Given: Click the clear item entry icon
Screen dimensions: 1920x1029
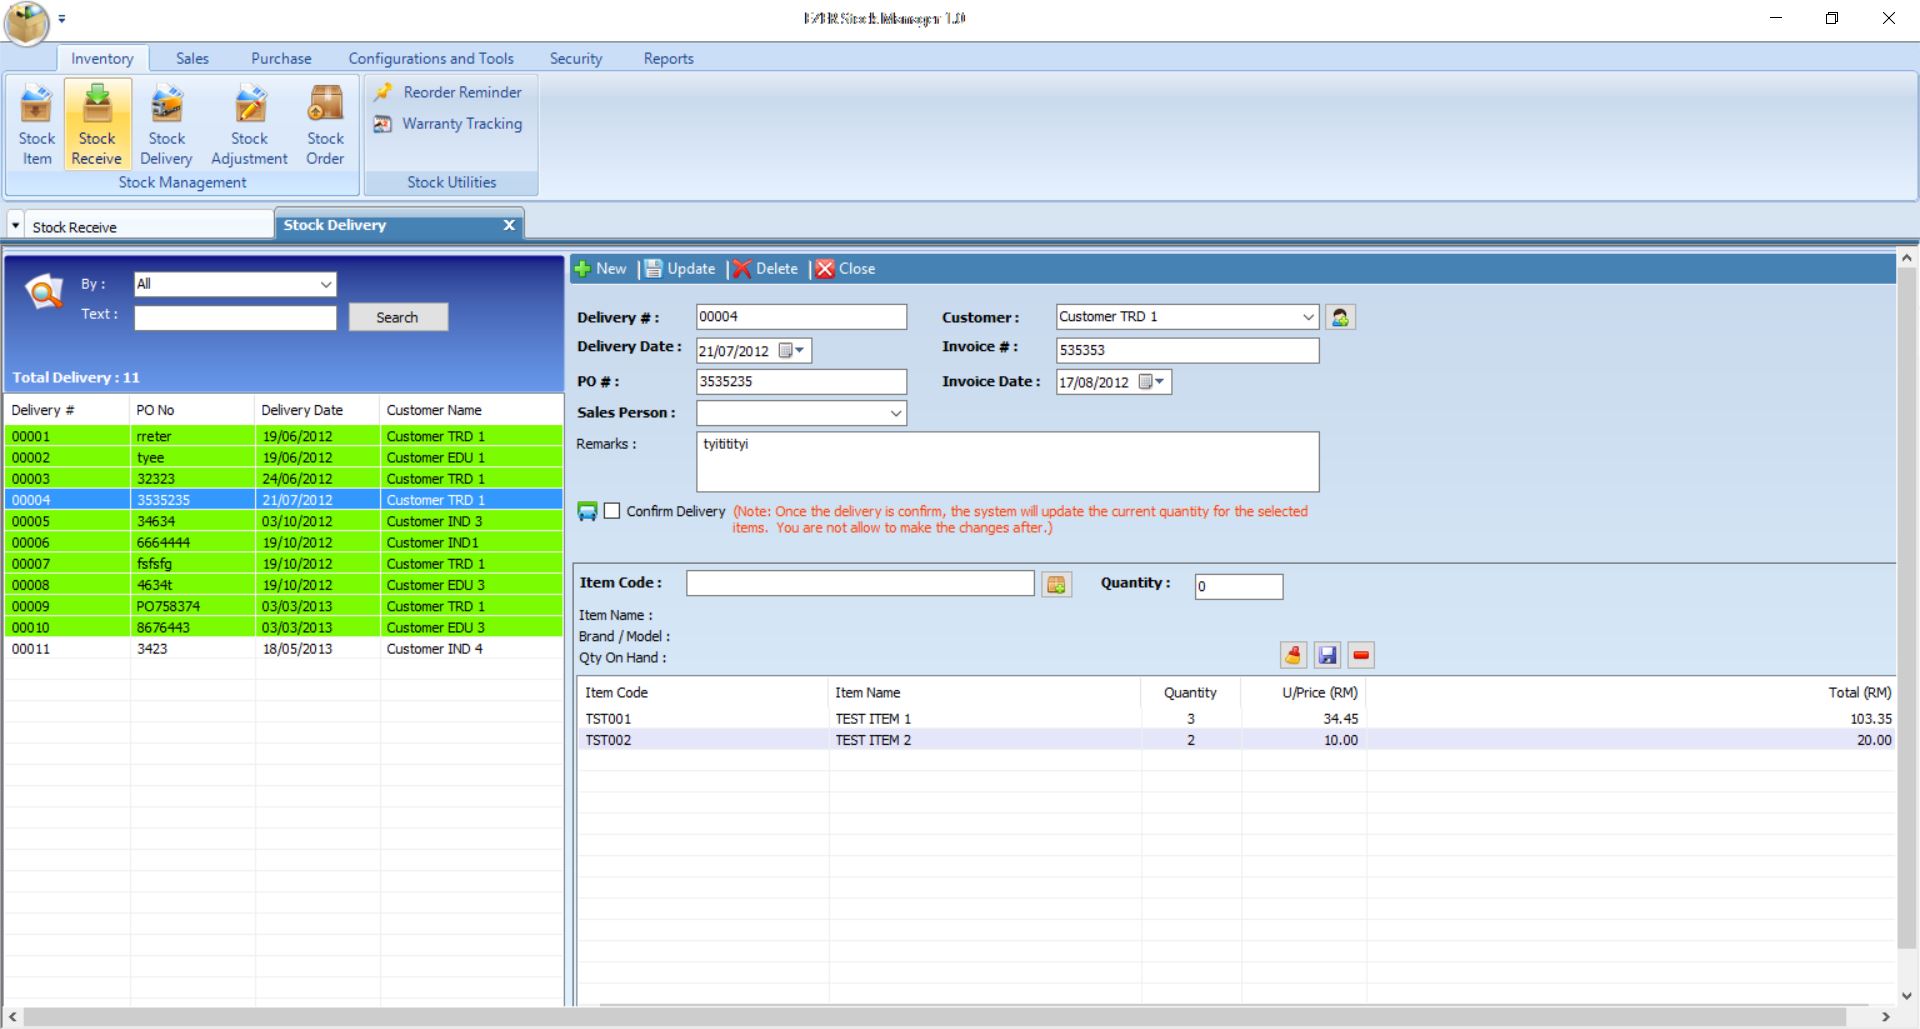Looking at the screenshot, I should tap(1293, 655).
